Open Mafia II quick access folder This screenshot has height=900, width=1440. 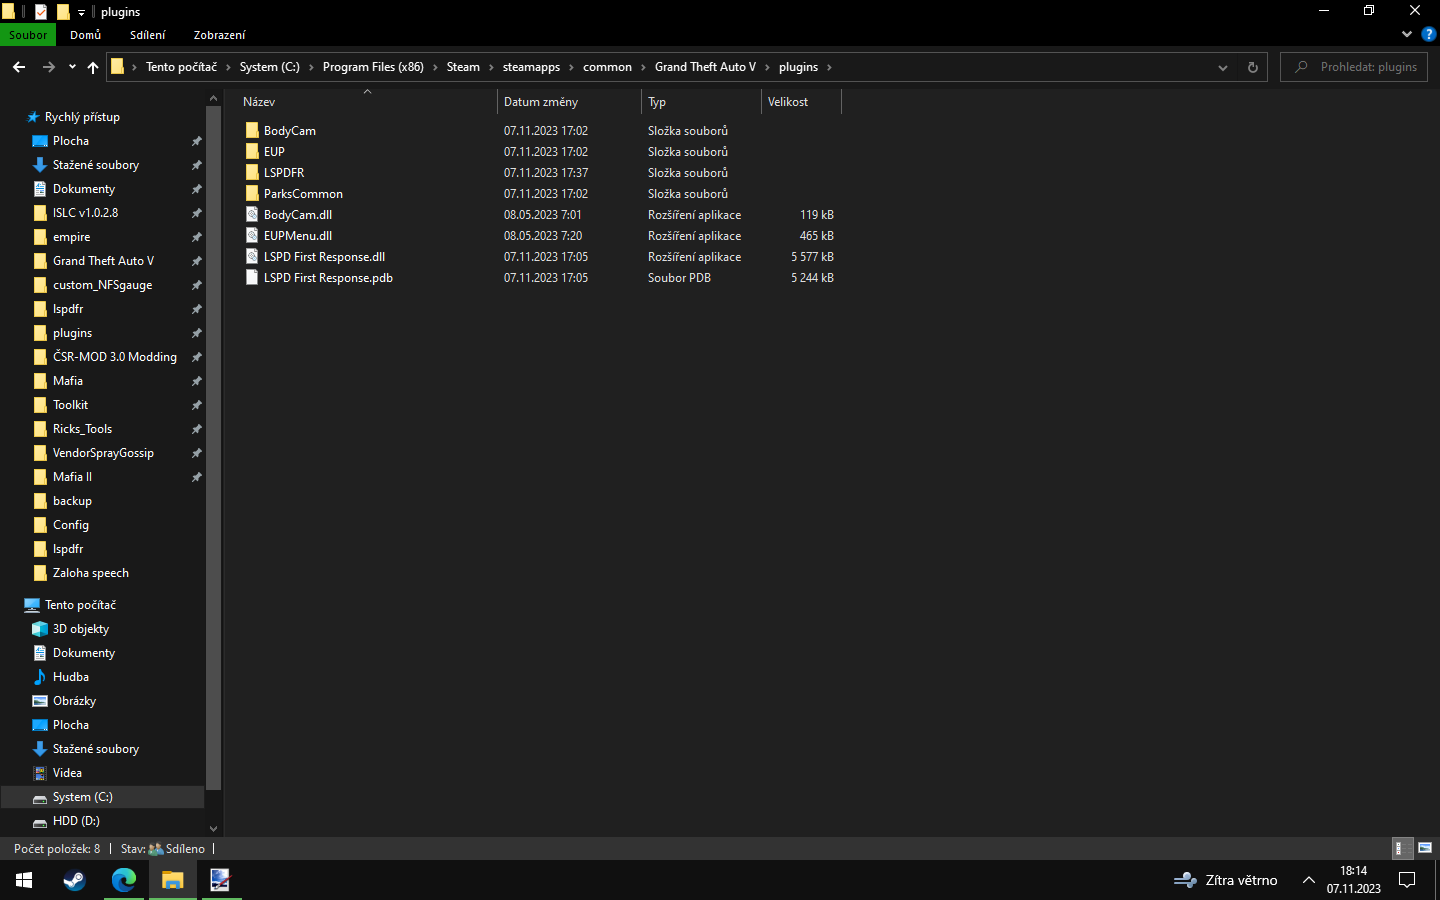click(x=72, y=477)
